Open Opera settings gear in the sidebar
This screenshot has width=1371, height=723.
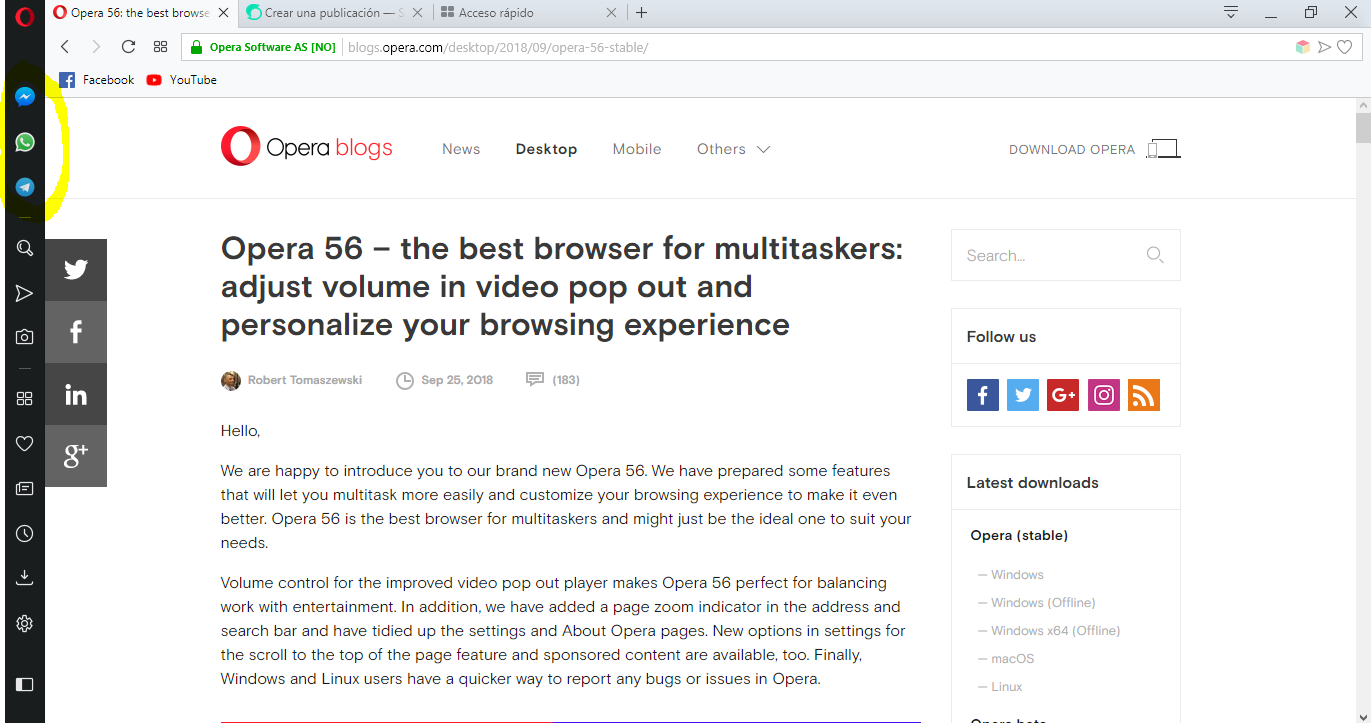point(25,624)
